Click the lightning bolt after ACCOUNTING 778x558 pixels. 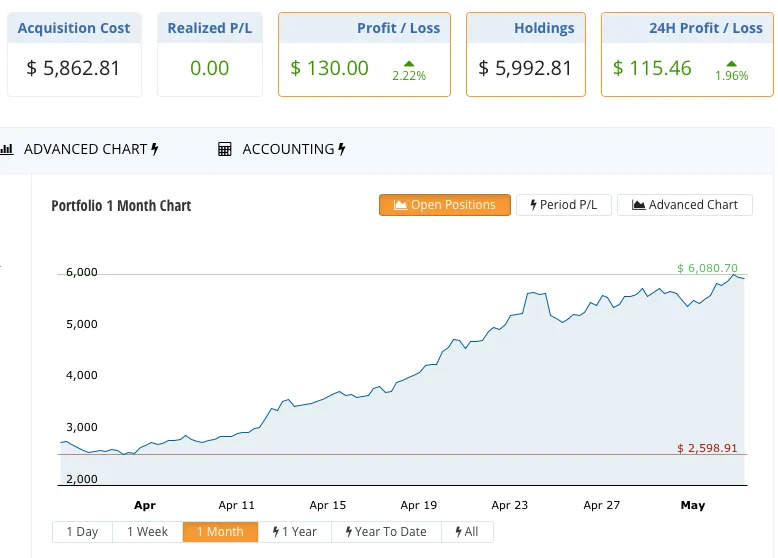click(x=341, y=149)
